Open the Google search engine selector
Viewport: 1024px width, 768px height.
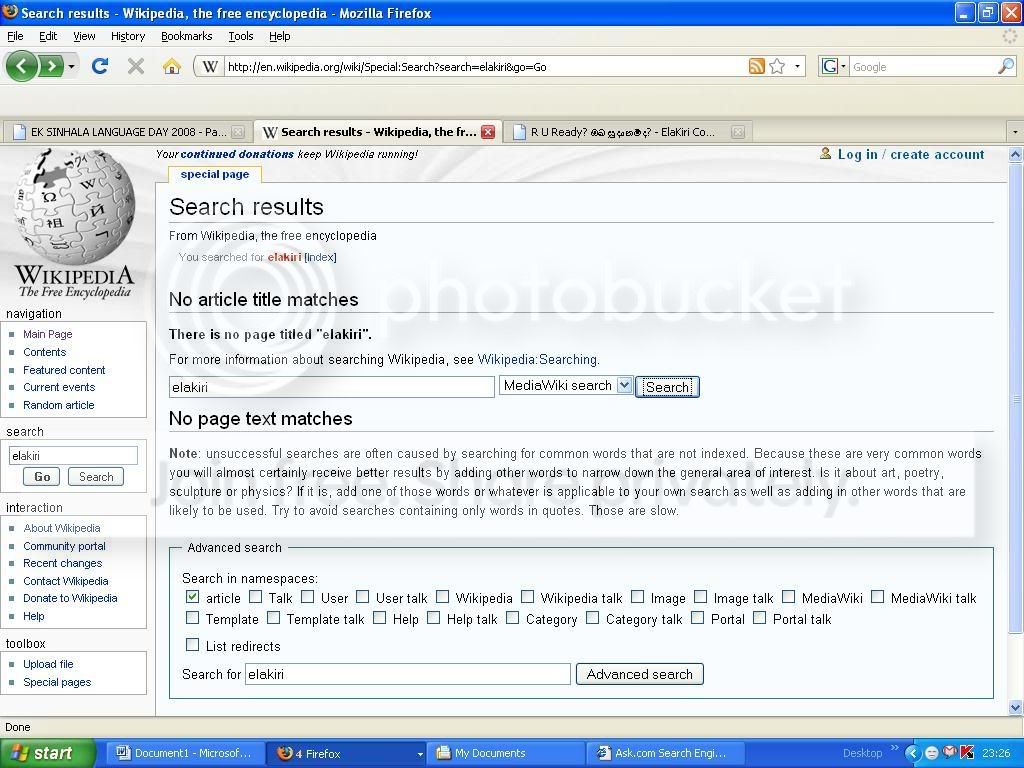[x=833, y=67]
